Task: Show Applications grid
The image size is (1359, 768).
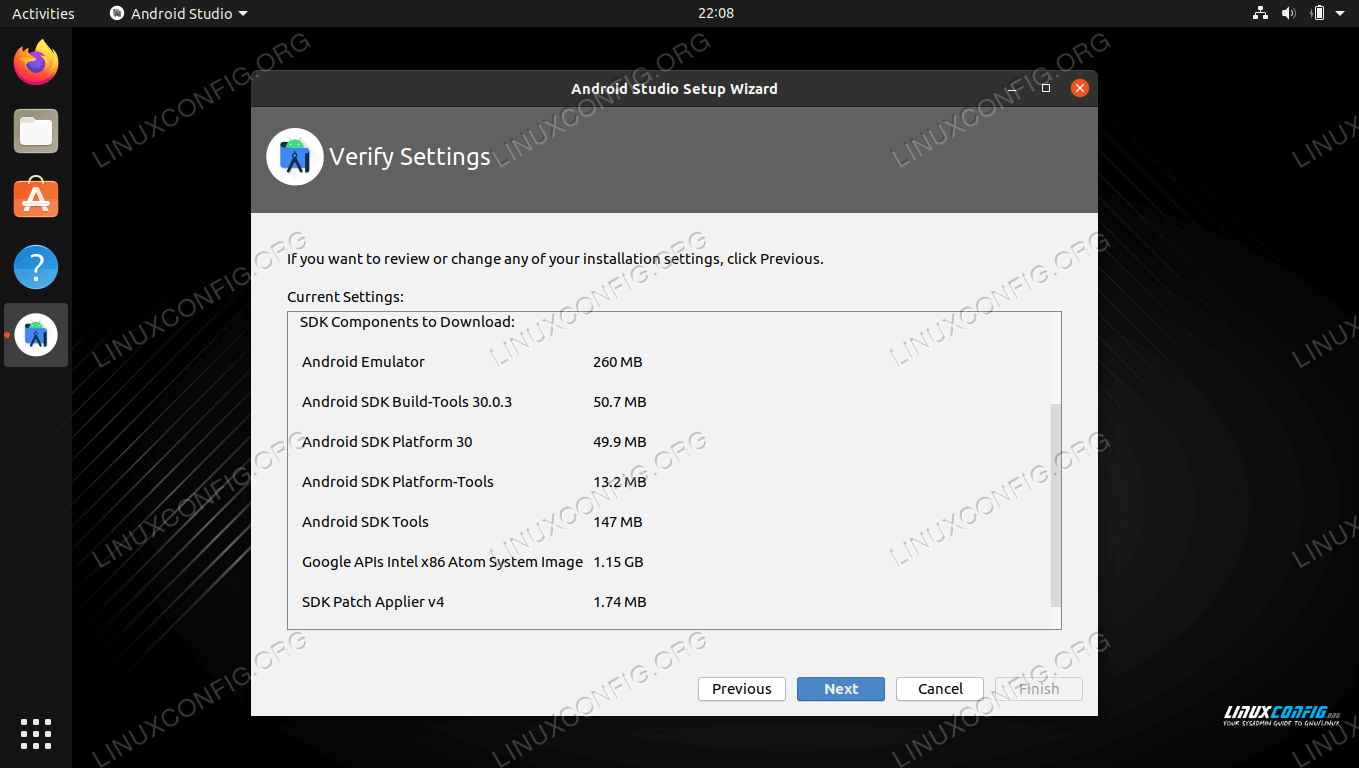Action: (36, 733)
